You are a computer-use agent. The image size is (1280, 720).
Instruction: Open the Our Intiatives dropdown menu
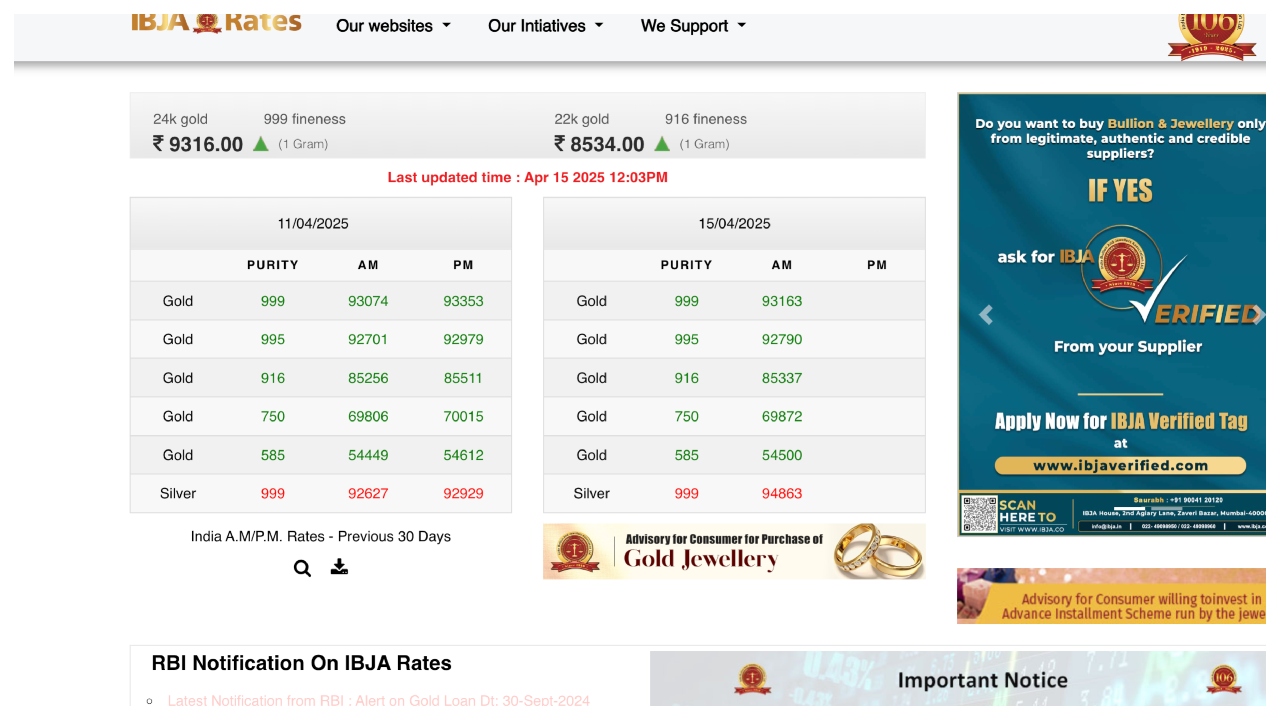tap(545, 26)
